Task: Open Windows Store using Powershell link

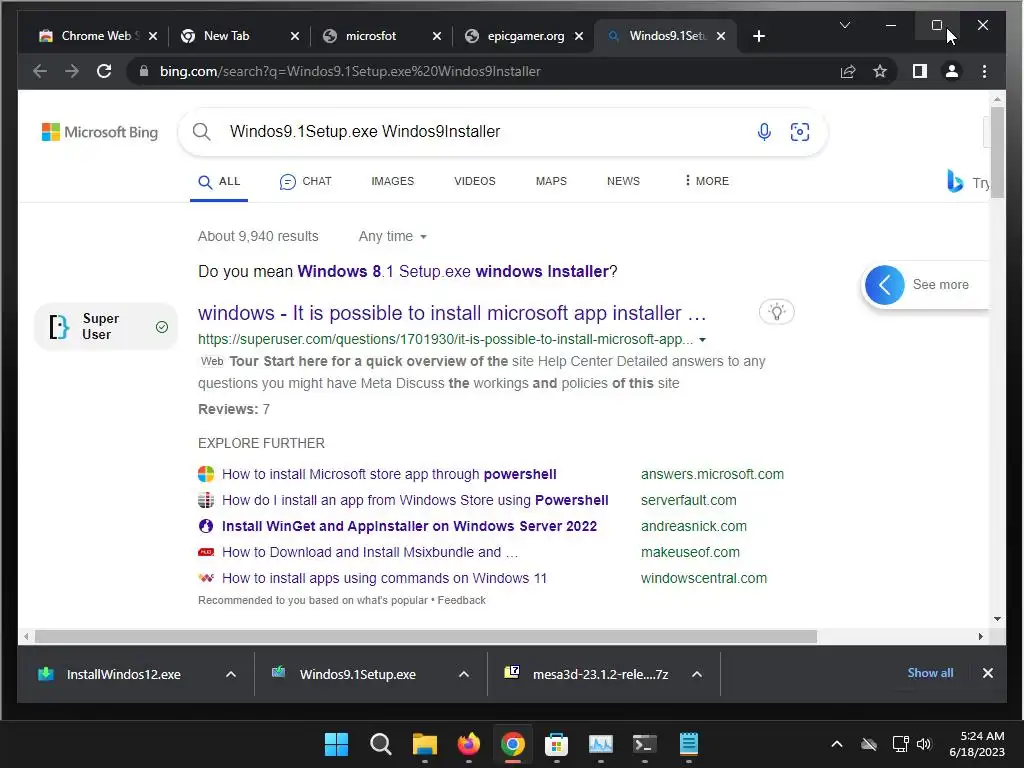Action: [415, 500]
